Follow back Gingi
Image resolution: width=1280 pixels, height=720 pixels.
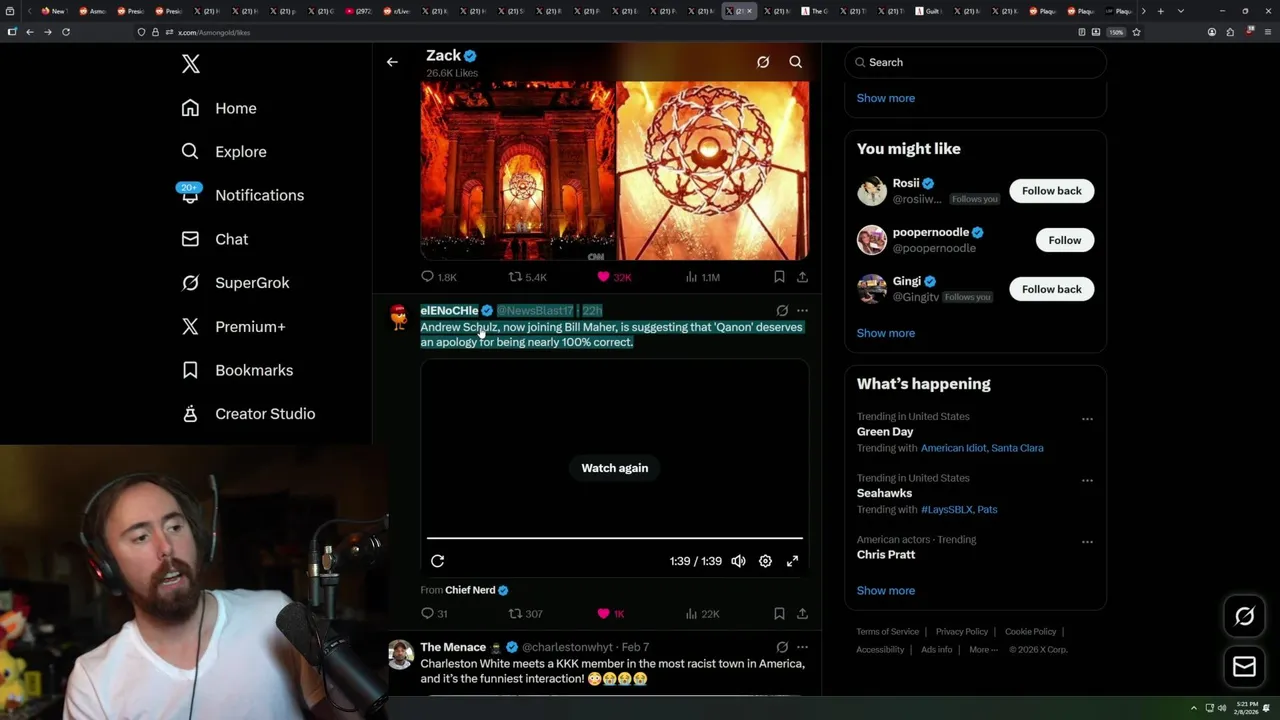(x=1051, y=289)
